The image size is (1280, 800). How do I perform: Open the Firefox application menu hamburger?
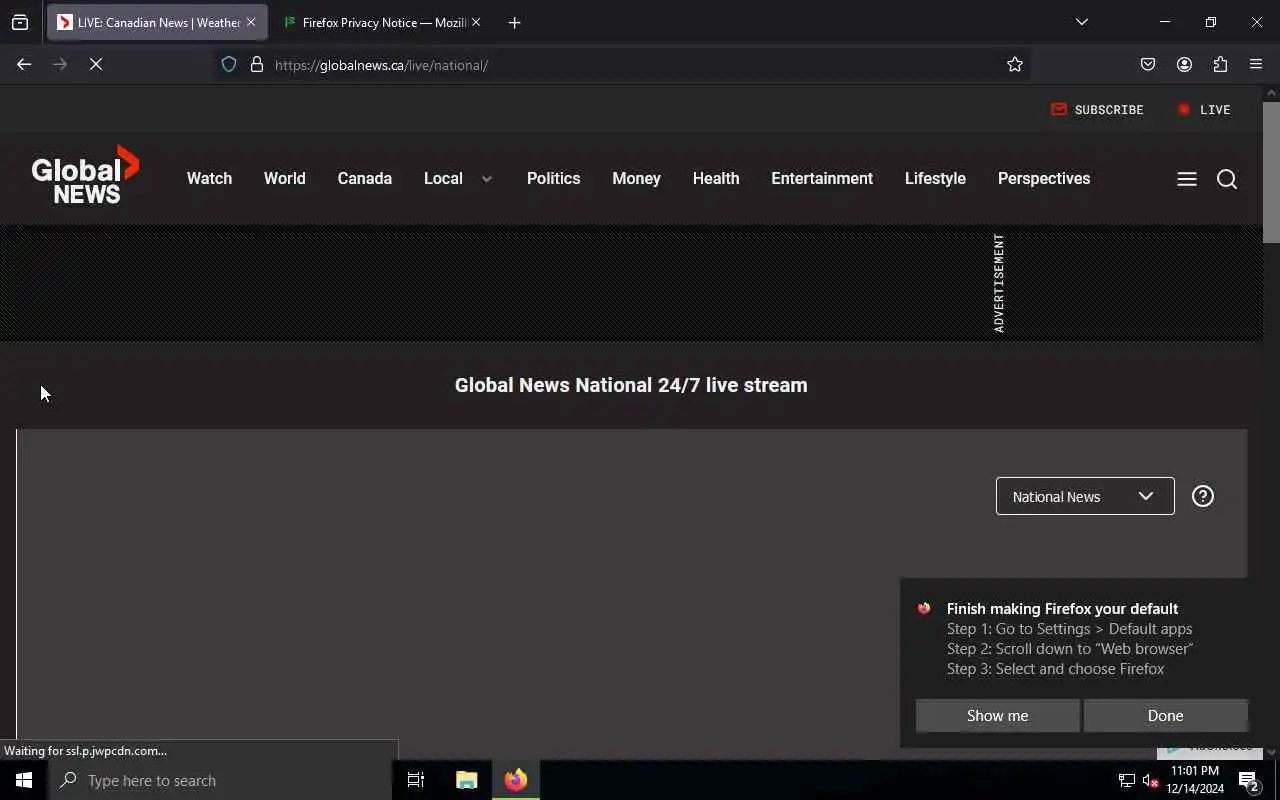(x=1256, y=64)
